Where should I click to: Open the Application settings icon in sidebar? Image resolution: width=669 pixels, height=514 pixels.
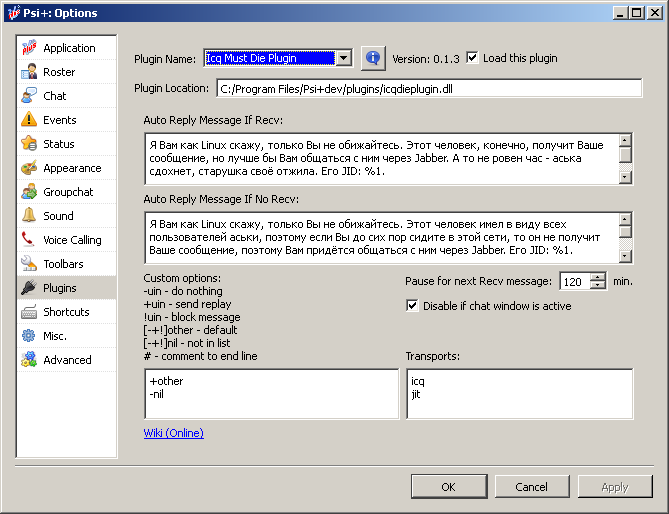tap(29, 48)
